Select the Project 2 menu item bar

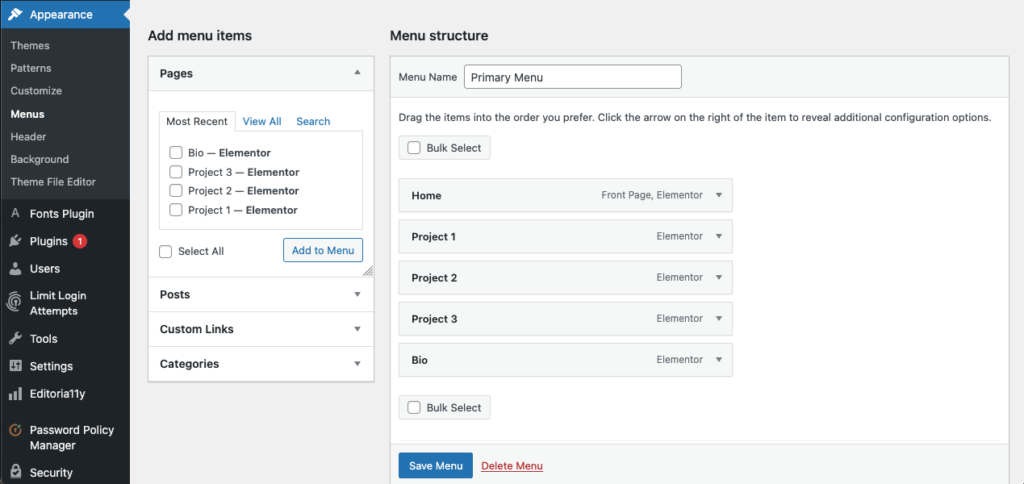566,278
